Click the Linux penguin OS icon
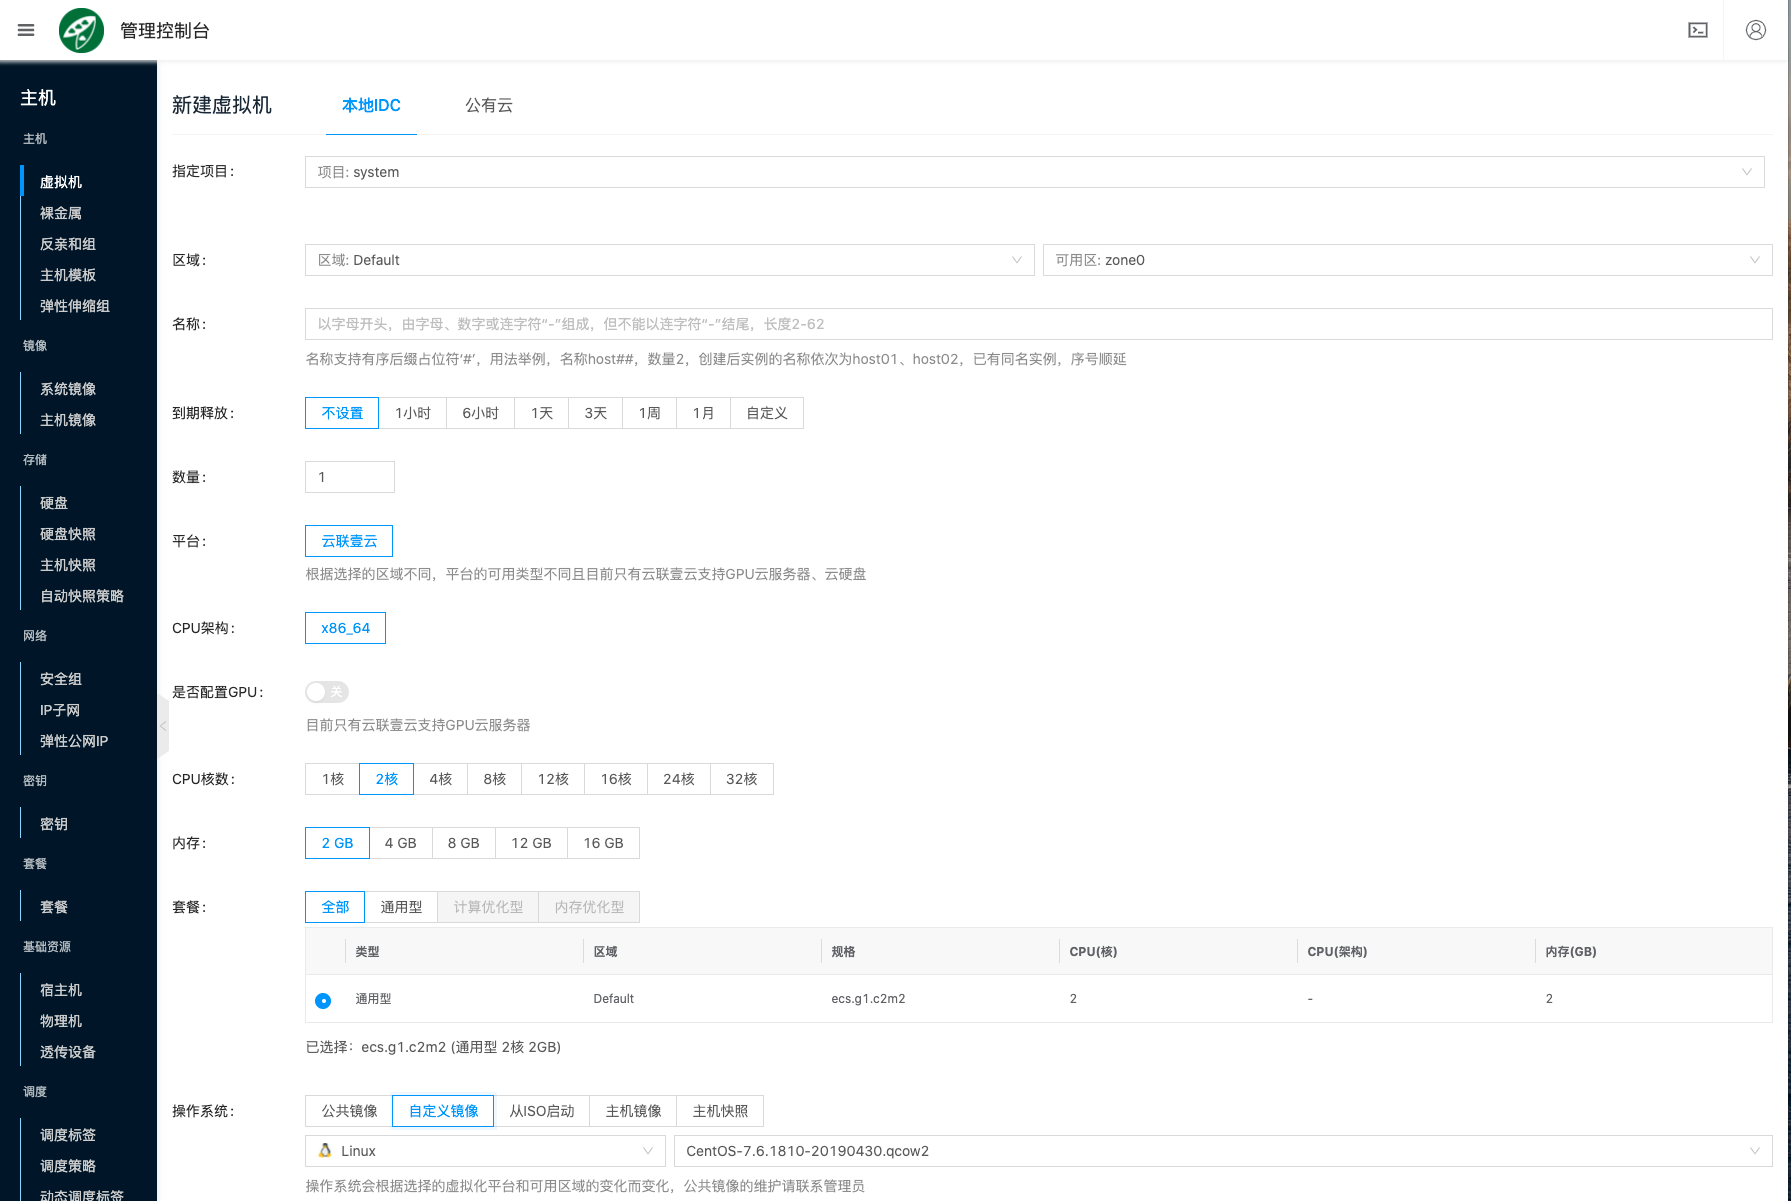1791x1201 pixels. tap(325, 1151)
